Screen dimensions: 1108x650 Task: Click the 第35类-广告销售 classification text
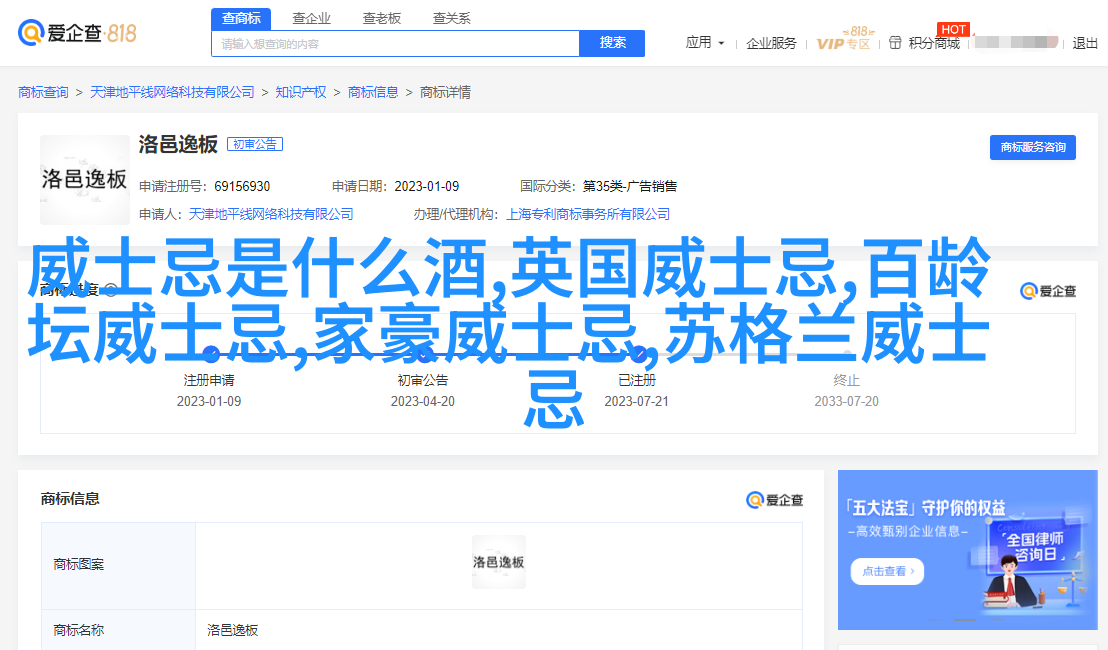(630, 187)
